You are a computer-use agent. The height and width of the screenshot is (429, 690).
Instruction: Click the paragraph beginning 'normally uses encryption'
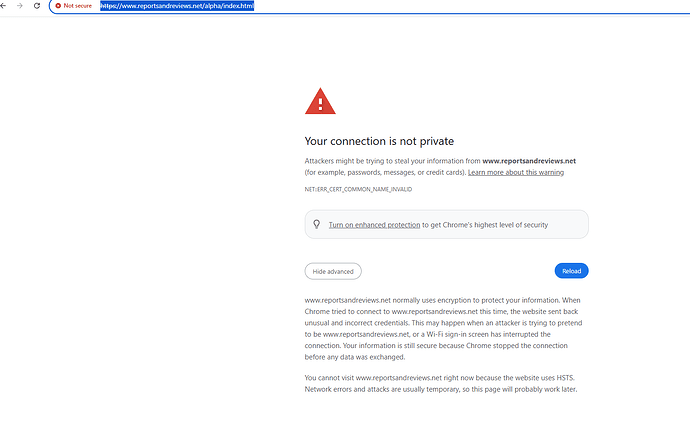(x=443, y=328)
